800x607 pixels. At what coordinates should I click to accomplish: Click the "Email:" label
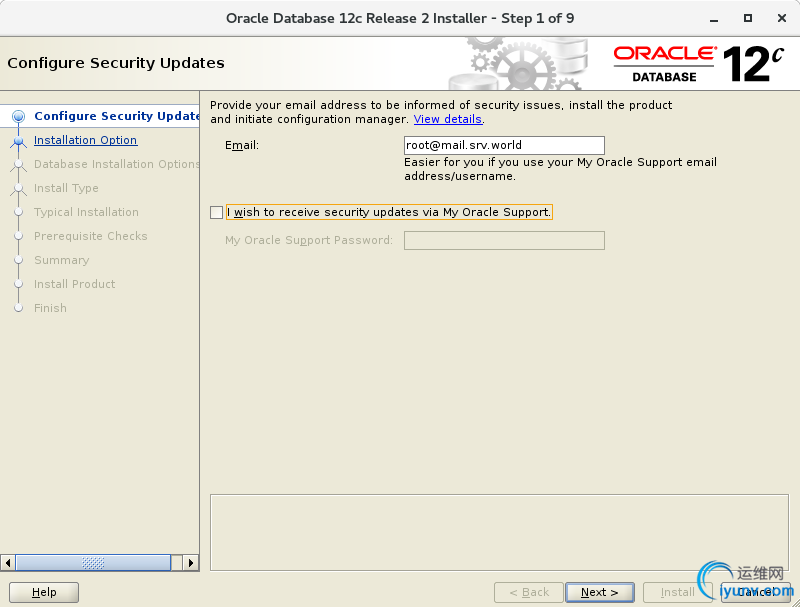[242, 145]
